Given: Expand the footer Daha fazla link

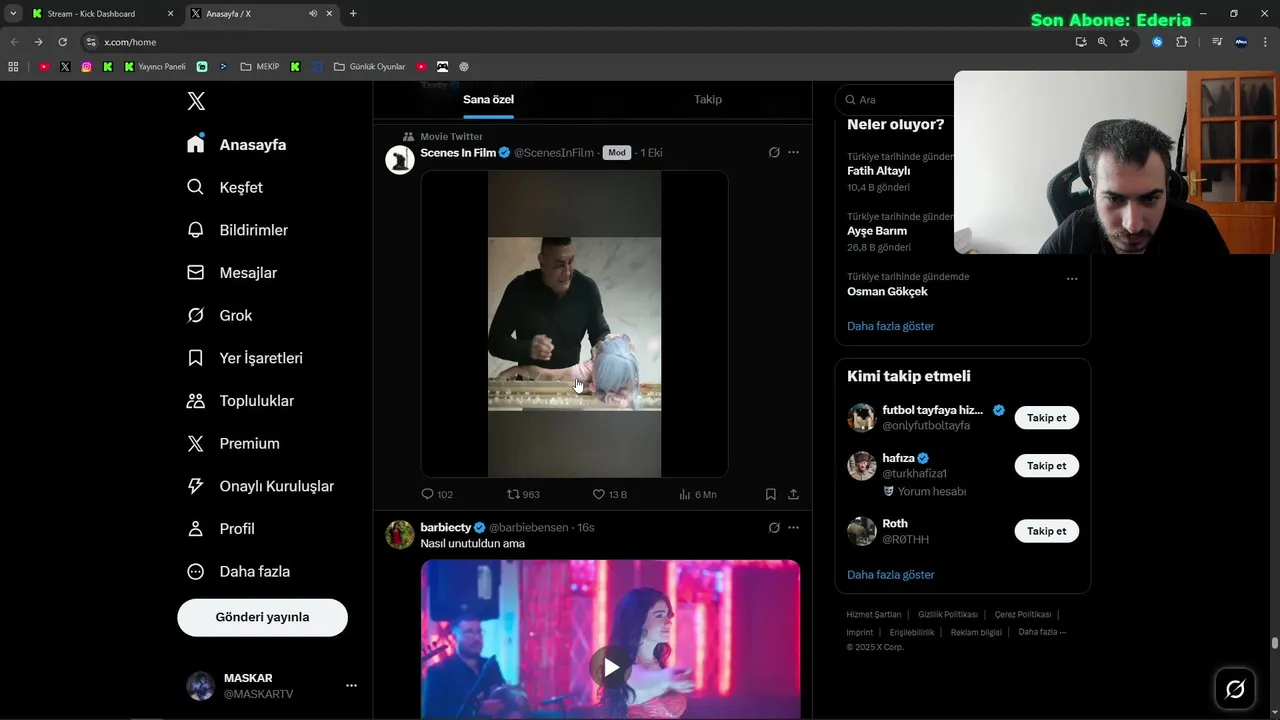Looking at the screenshot, I should point(1042,632).
